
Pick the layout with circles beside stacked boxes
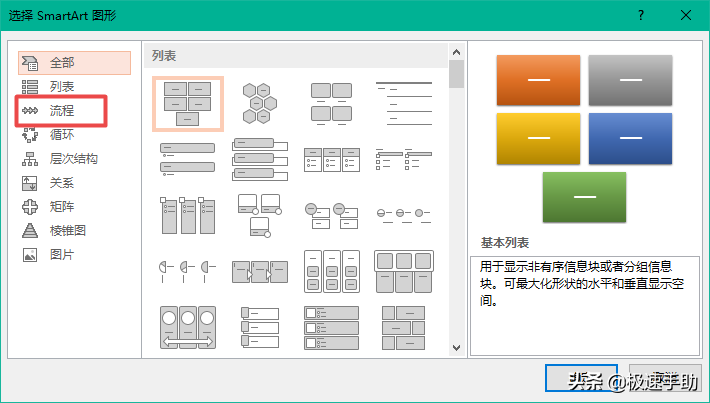pyautogui.click(x=331, y=216)
